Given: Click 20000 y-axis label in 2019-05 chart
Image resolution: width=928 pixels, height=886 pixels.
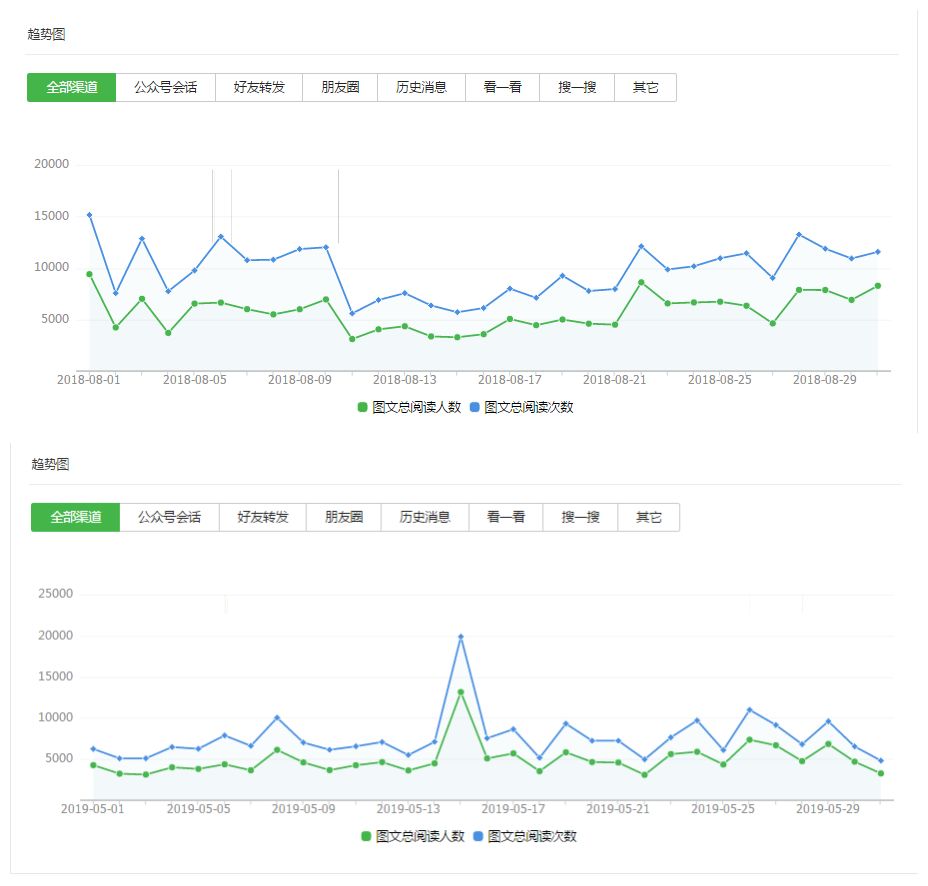Looking at the screenshot, I should (x=56, y=636).
